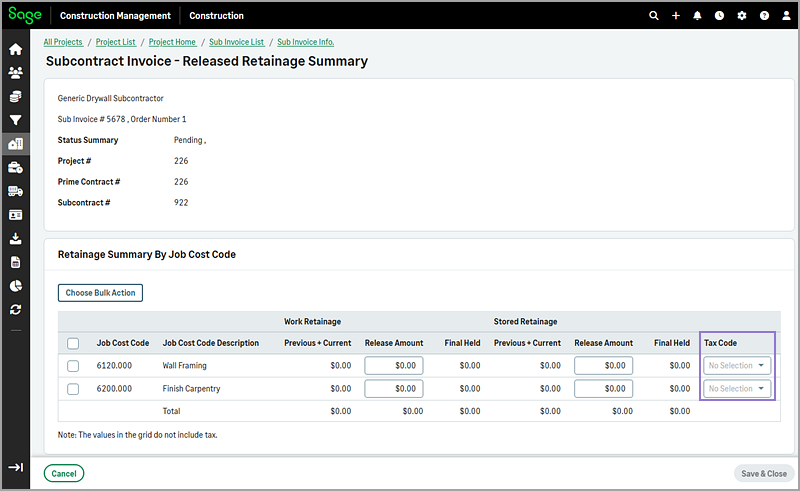Image resolution: width=800 pixels, height=491 pixels.
Task: Check the Finish Carpentry row checkbox
Action: (x=73, y=389)
